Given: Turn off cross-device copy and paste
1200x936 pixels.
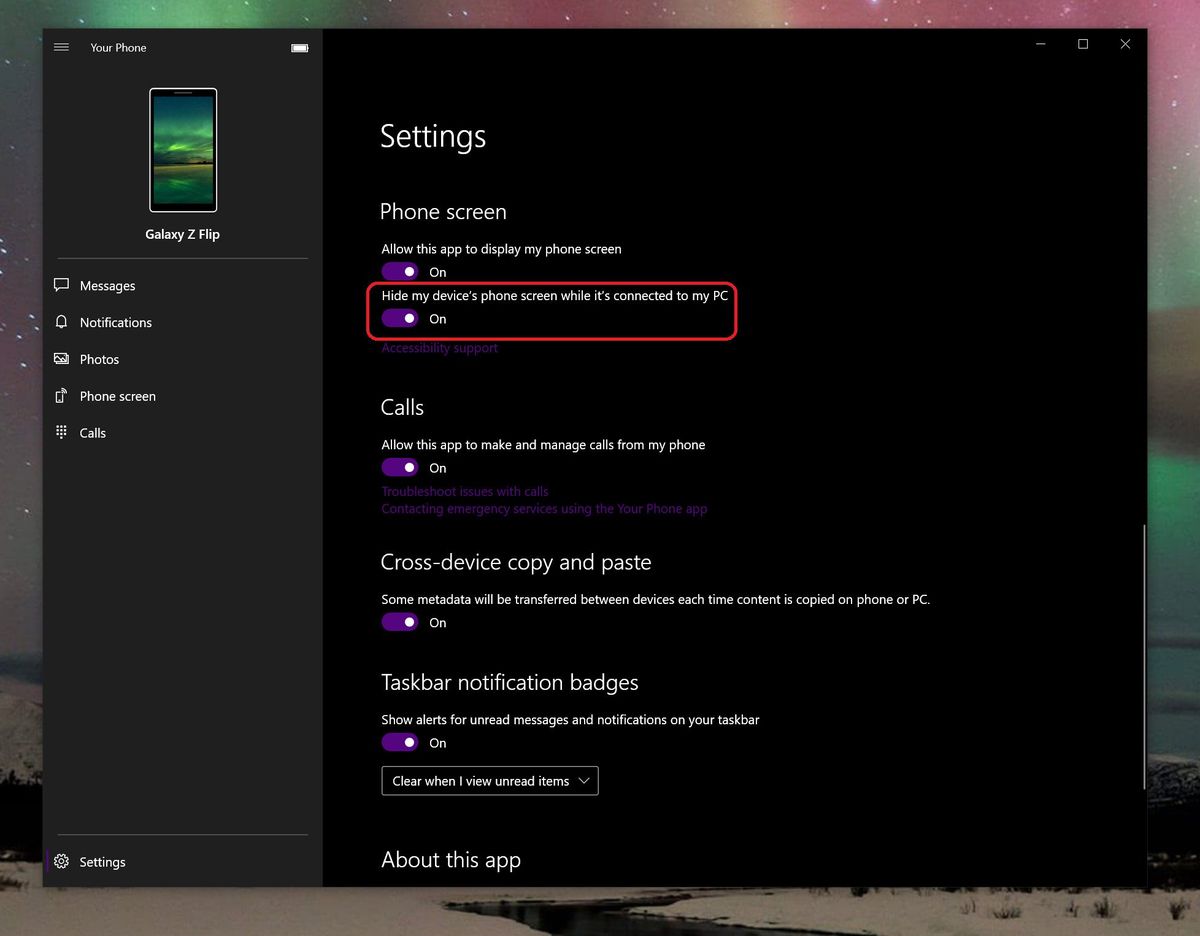Looking at the screenshot, I should click(399, 622).
